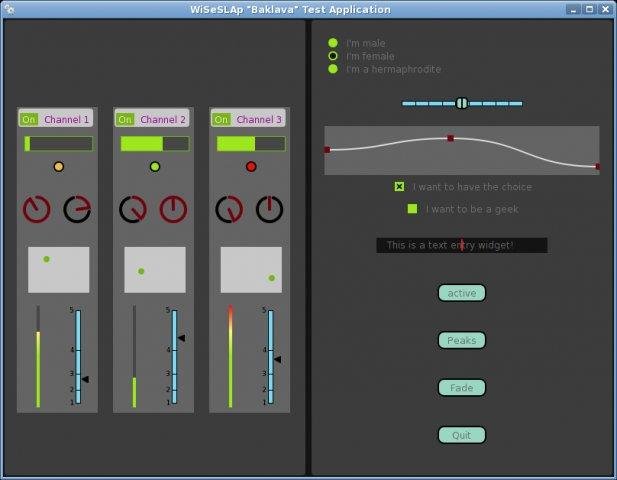Click the text entry widget field
The image size is (617, 480).
(462, 245)
